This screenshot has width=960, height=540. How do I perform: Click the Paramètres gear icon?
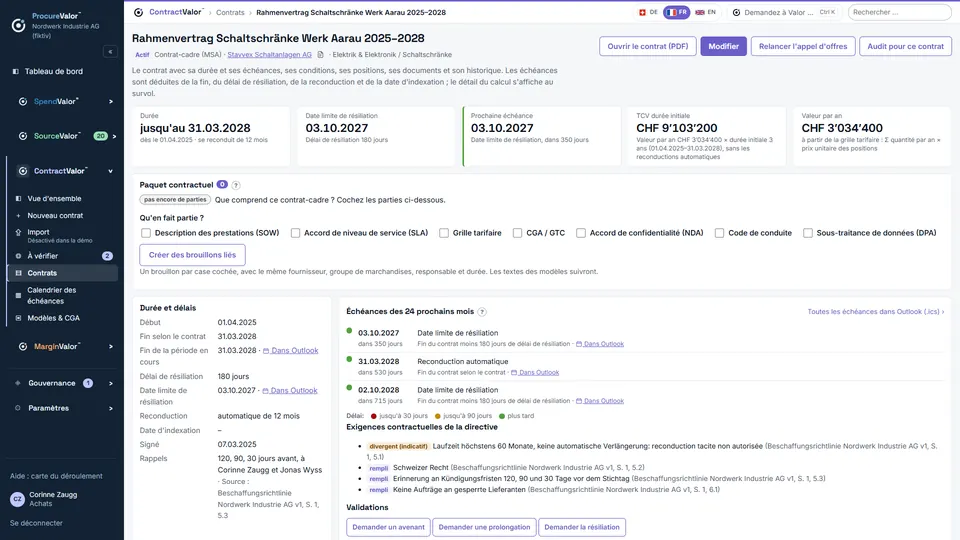(18, 408)
